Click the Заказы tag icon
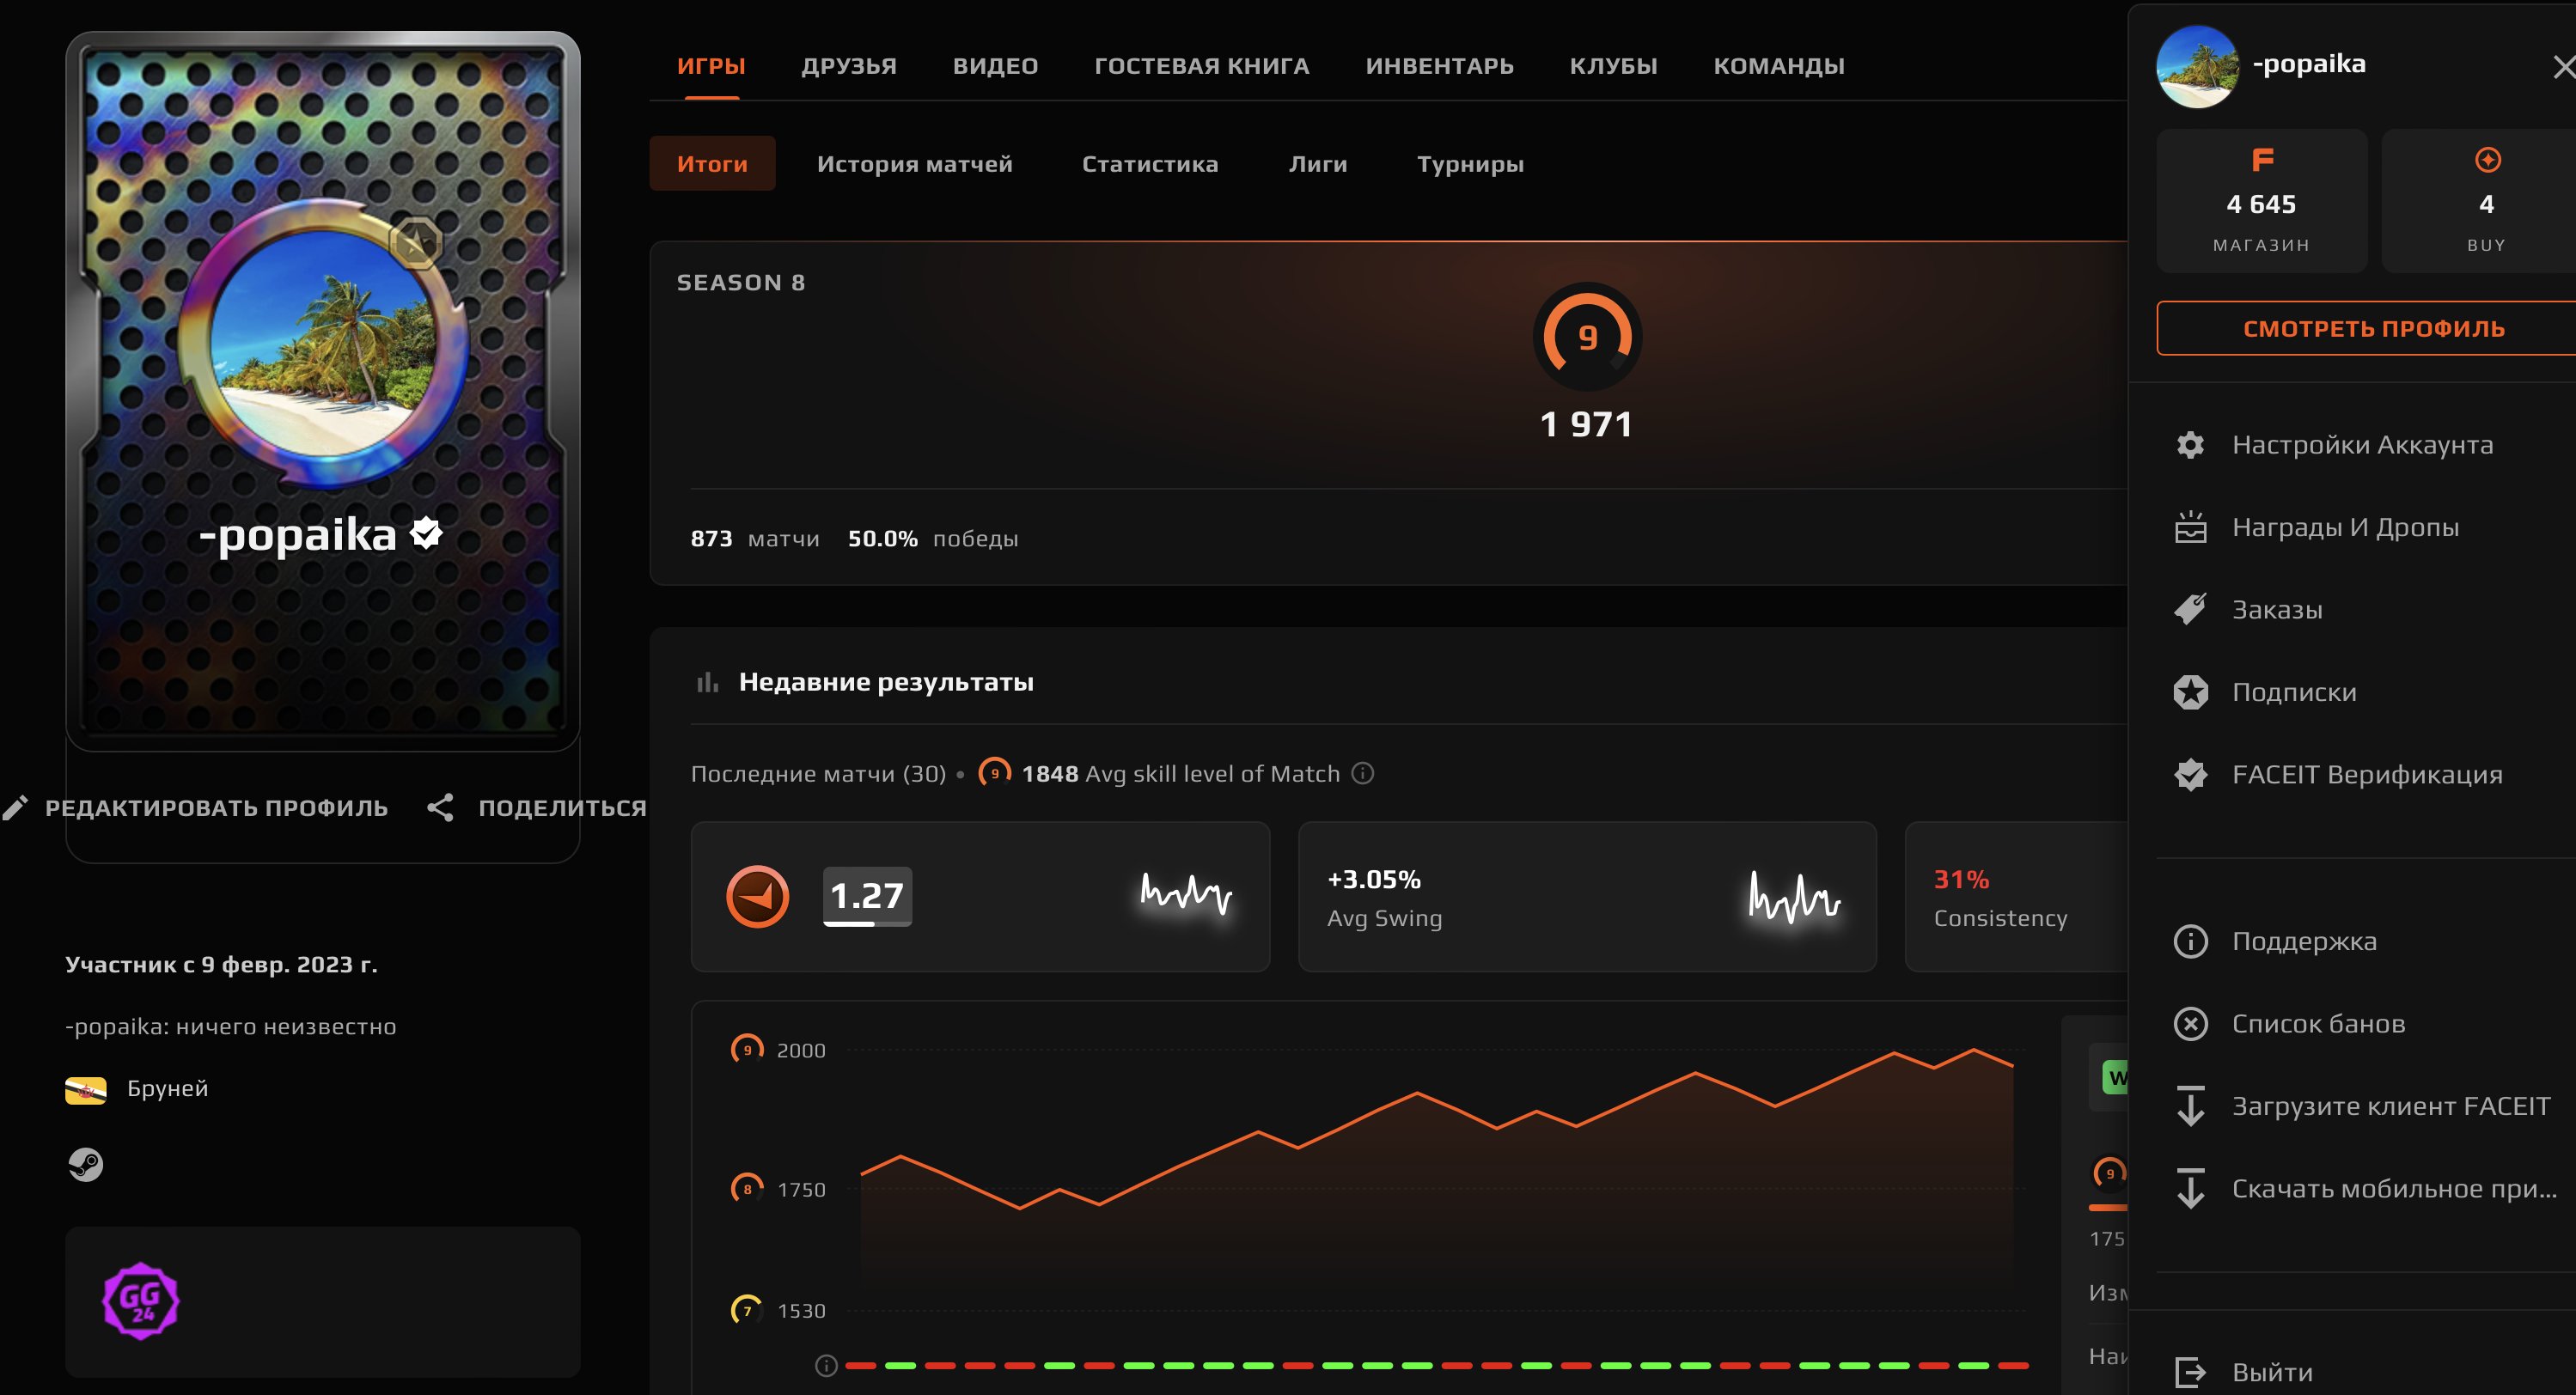 2190,609
